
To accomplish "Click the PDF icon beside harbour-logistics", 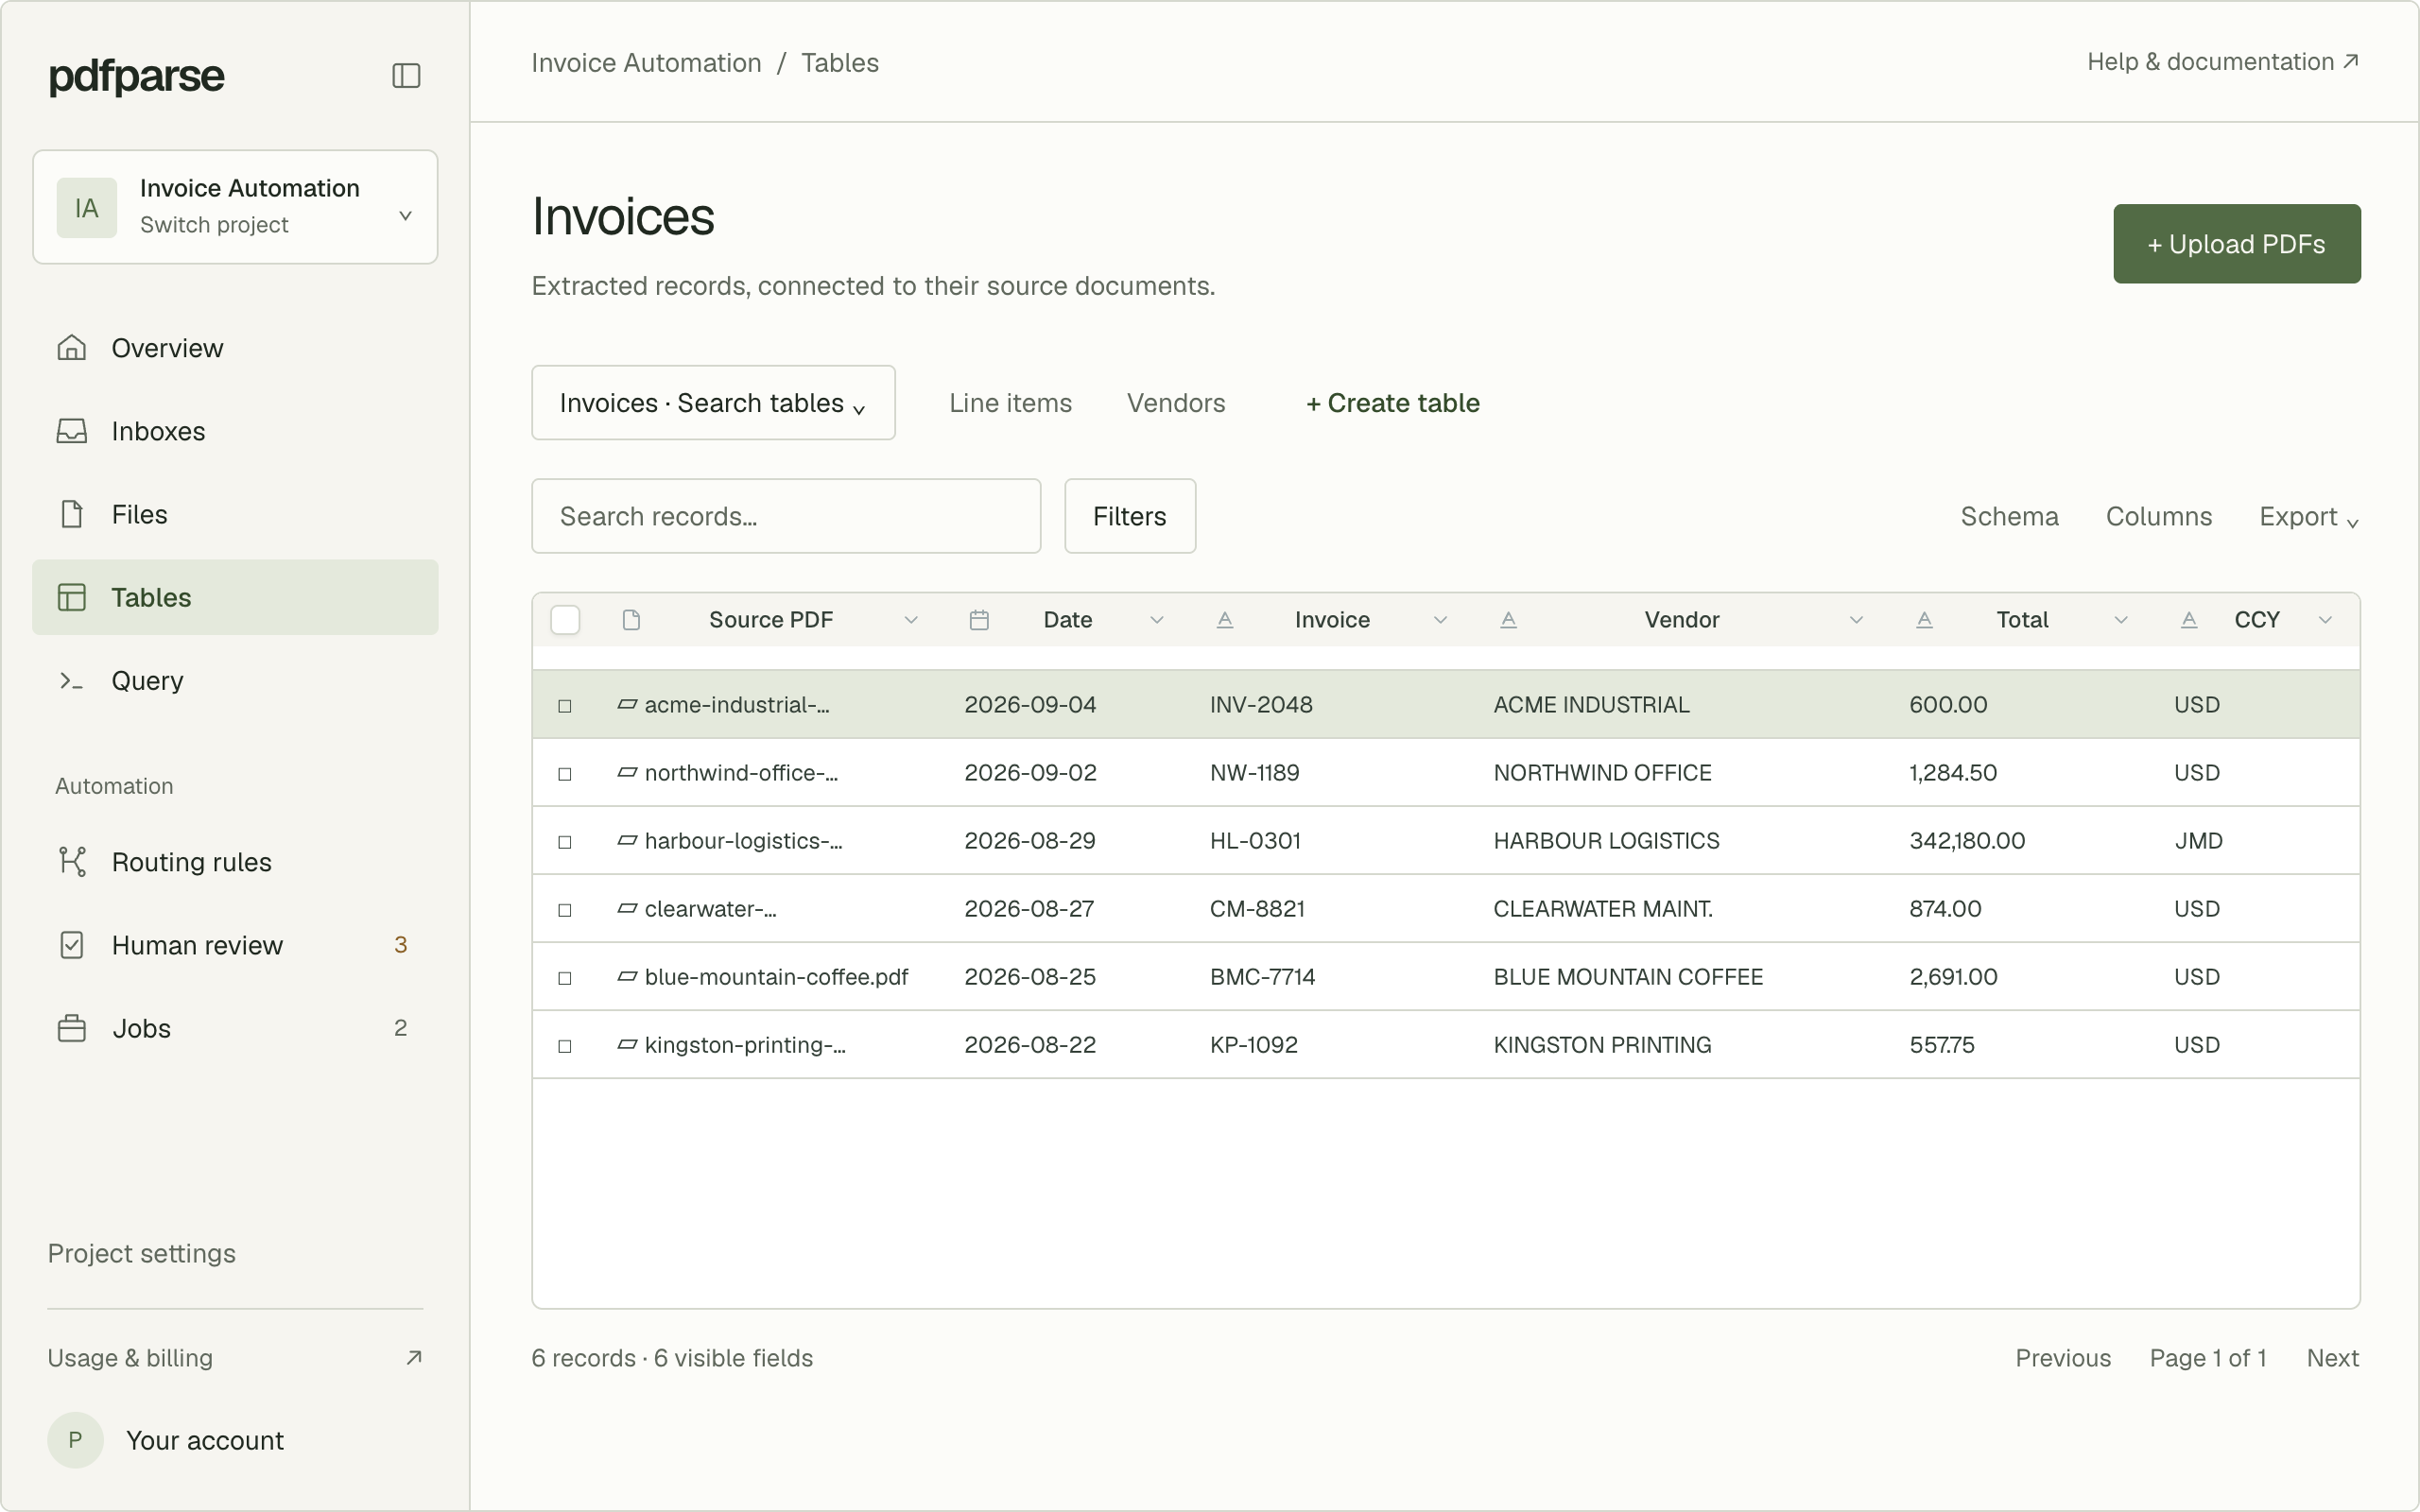I will point(627,841).
